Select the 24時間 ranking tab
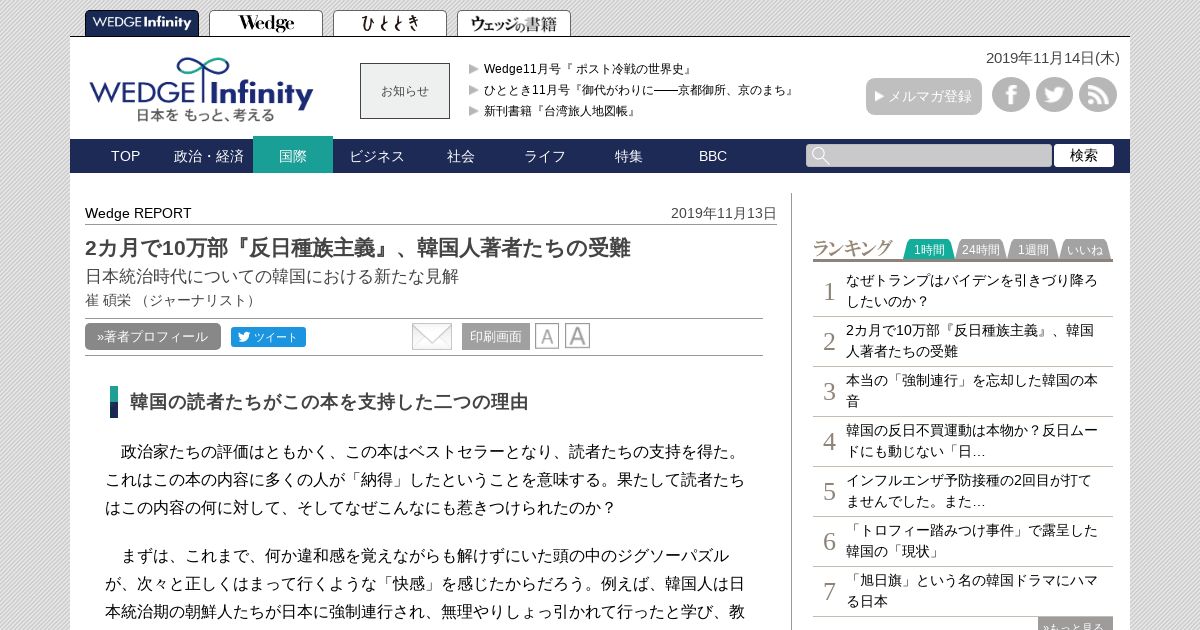This screenshot has height=630, width=1200. pos(981,250)
